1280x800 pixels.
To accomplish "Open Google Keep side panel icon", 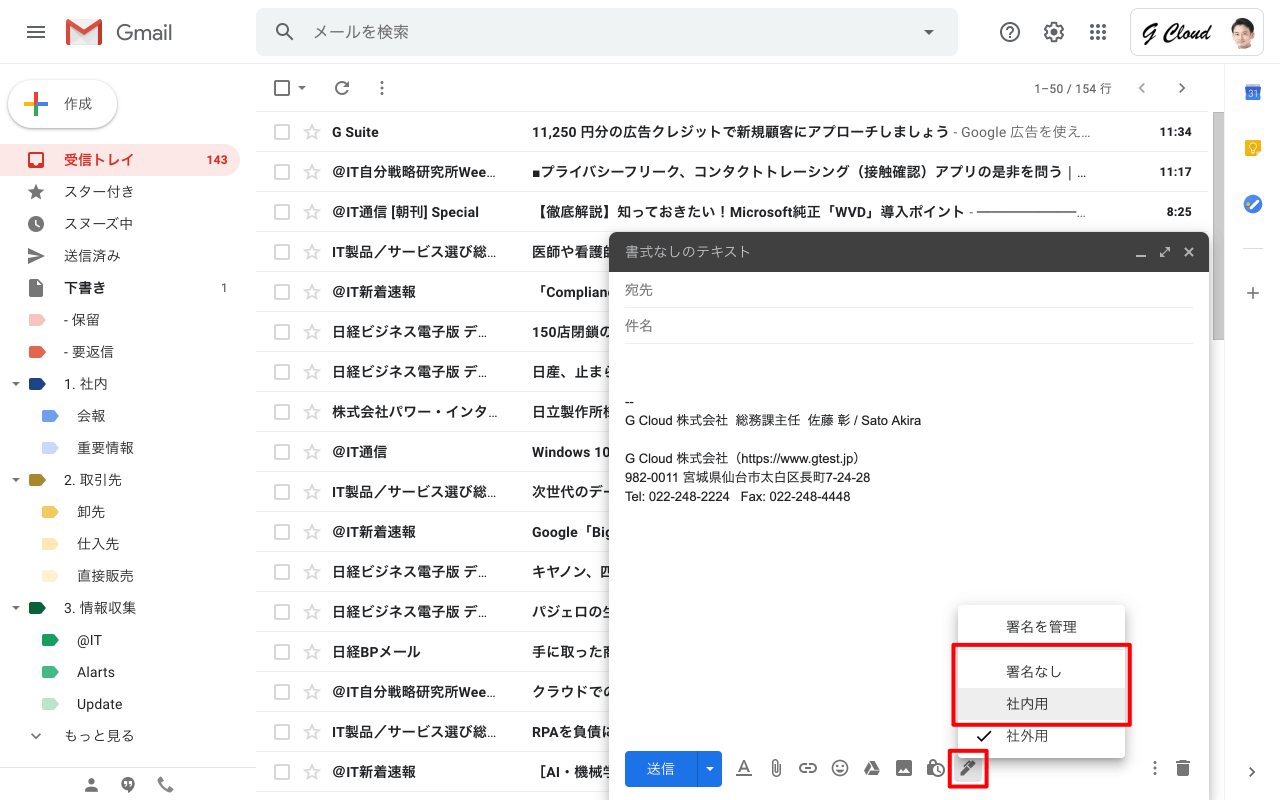I will (1252, 148).
